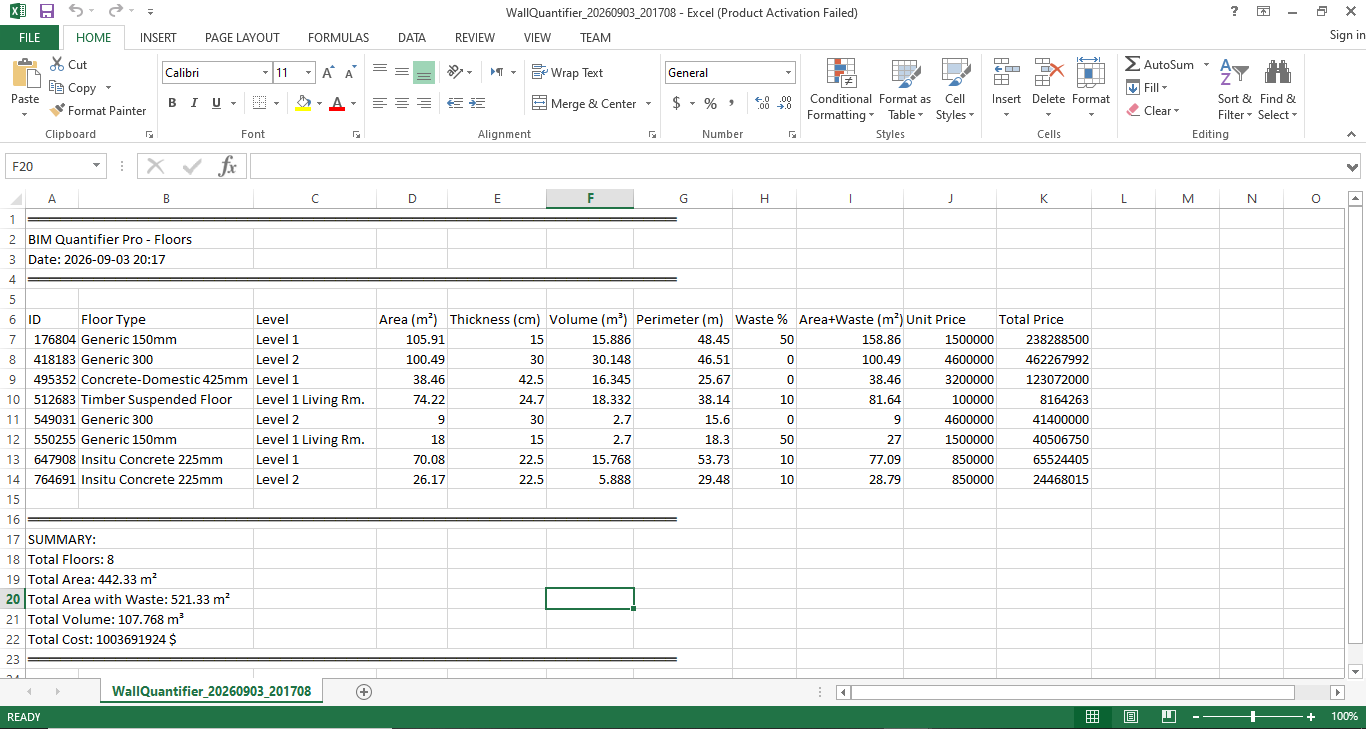Viewport: 1366px width, 729px height.
Task: Click the Insert Function fx icon
Action: coord(228,166)
